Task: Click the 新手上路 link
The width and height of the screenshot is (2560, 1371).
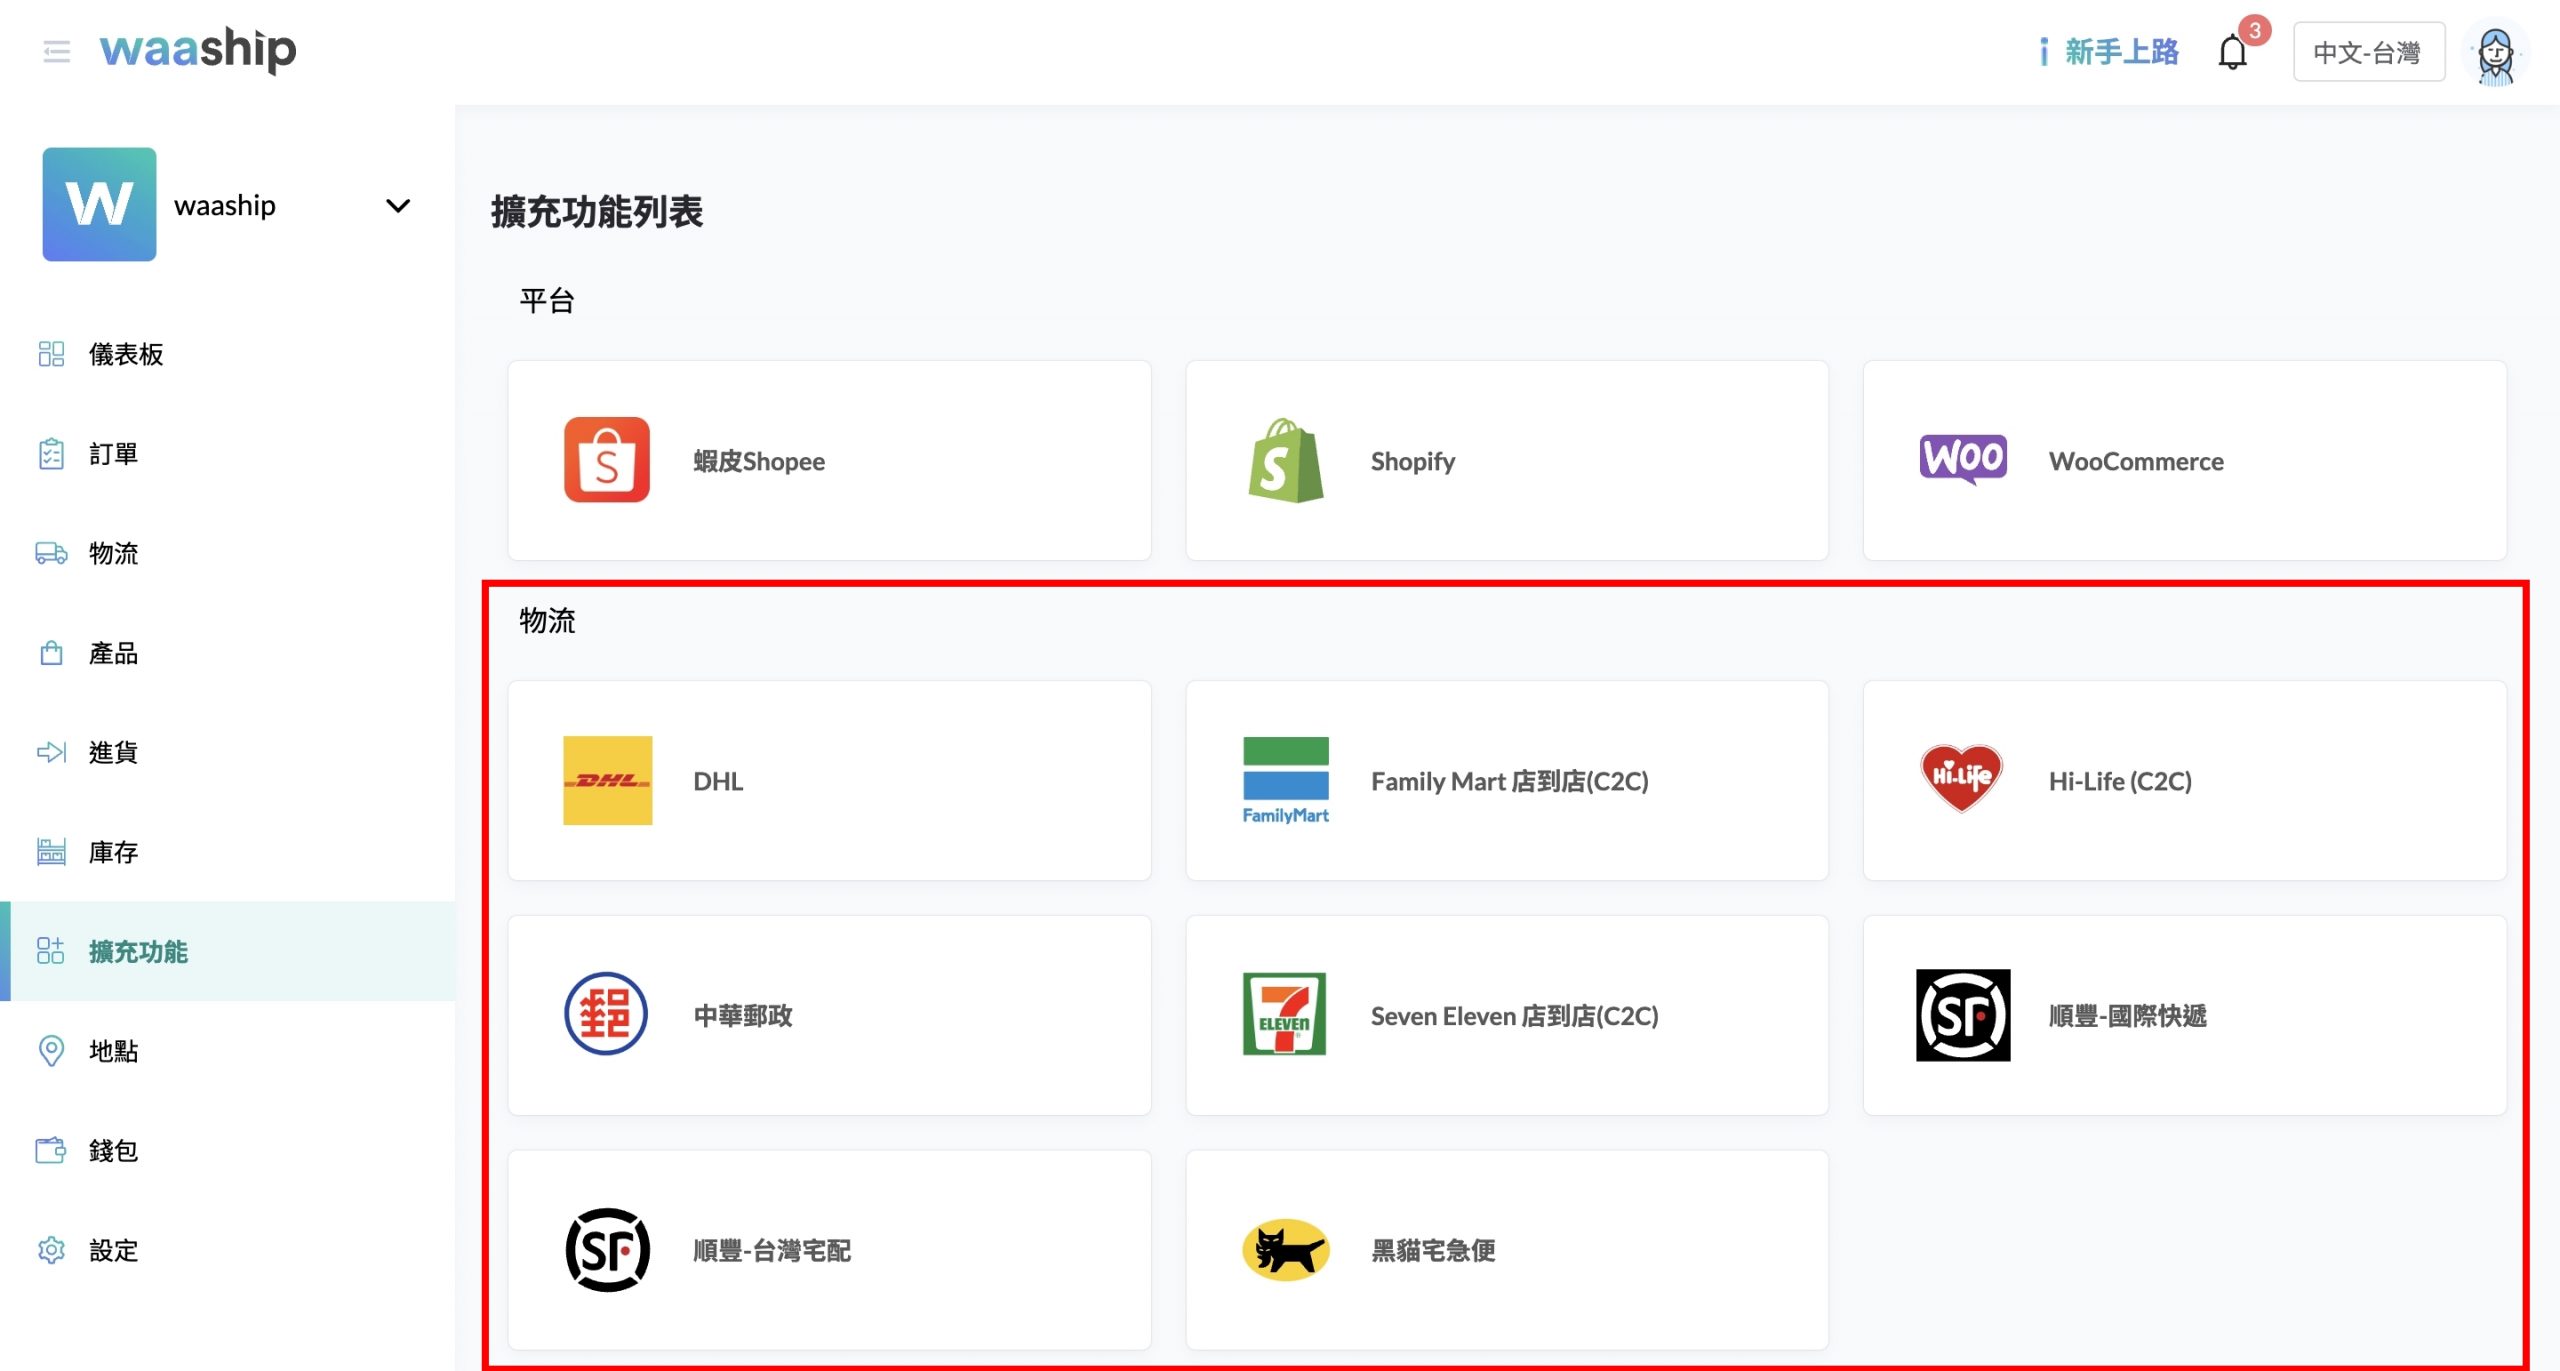Action: 2120,52
